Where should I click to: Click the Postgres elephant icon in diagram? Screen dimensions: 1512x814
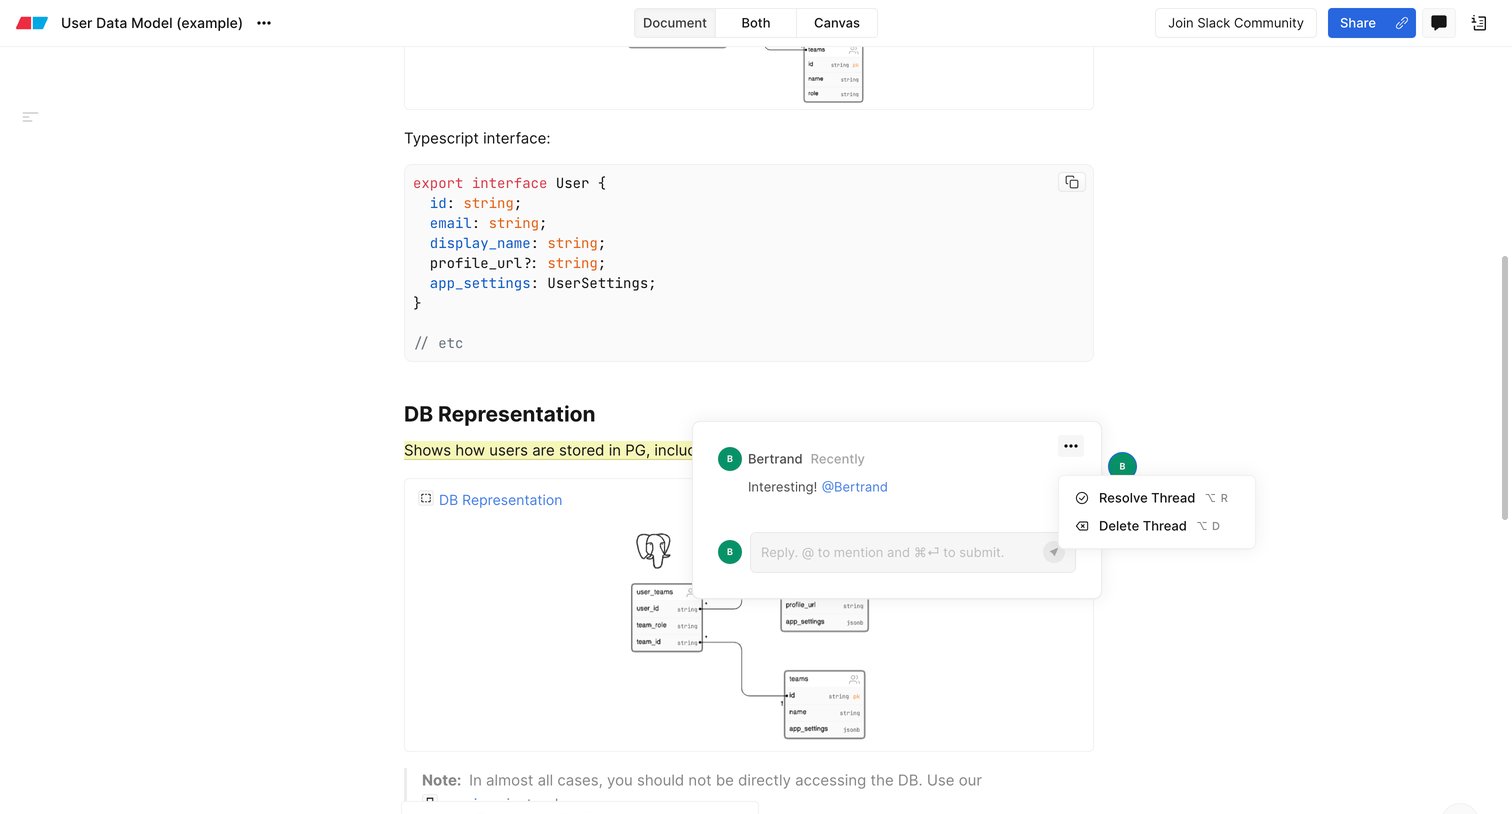click(653, 550)
